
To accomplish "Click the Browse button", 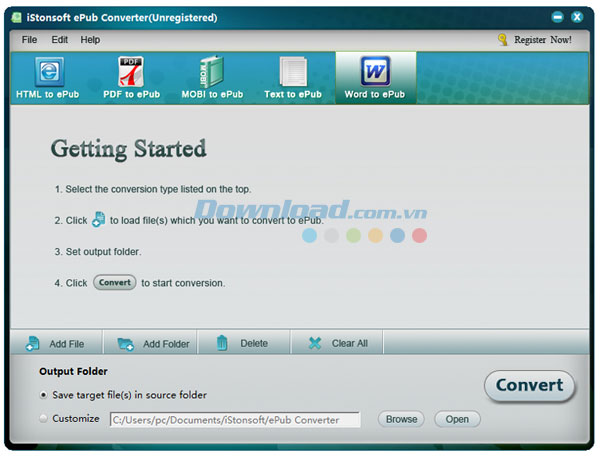I will (401, 419).
